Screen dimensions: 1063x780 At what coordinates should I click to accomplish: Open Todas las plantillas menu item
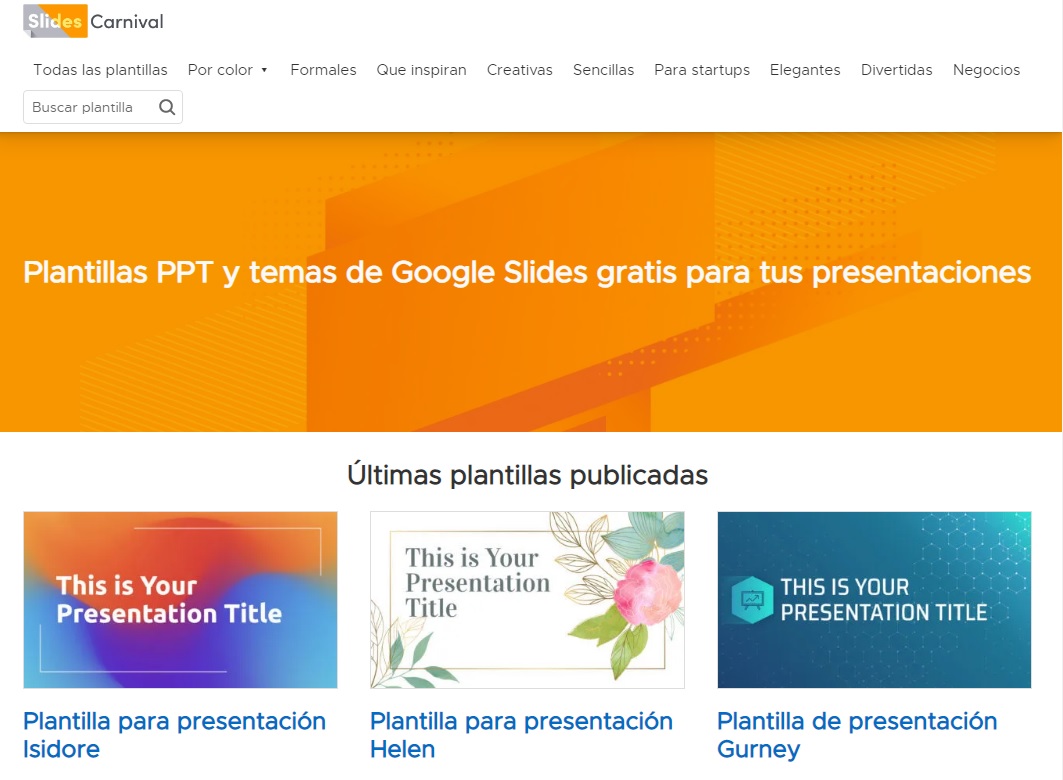(100, 70)
